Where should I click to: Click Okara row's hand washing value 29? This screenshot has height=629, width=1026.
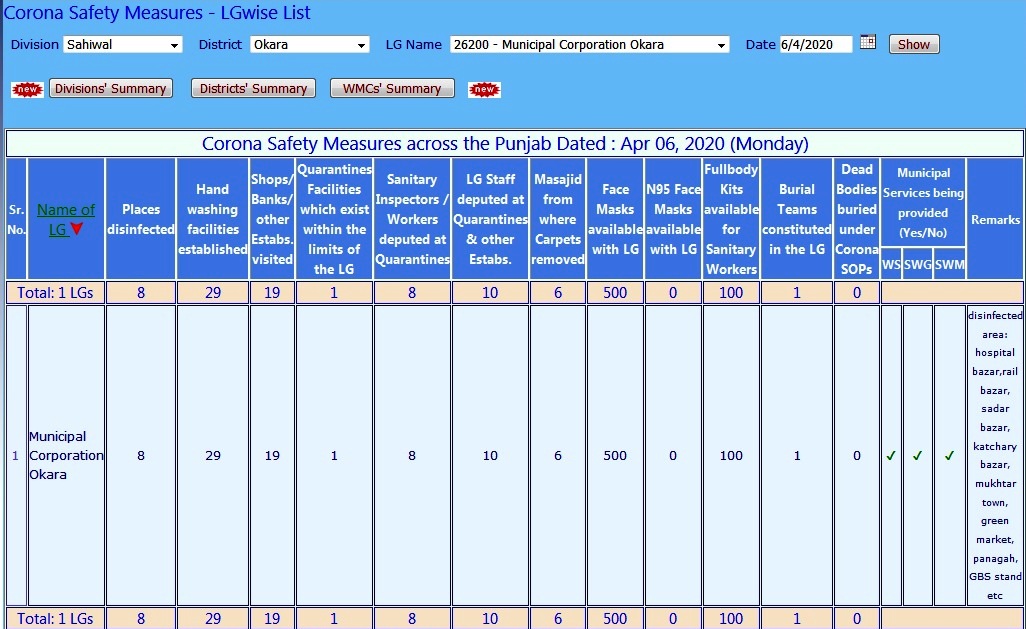213,456
